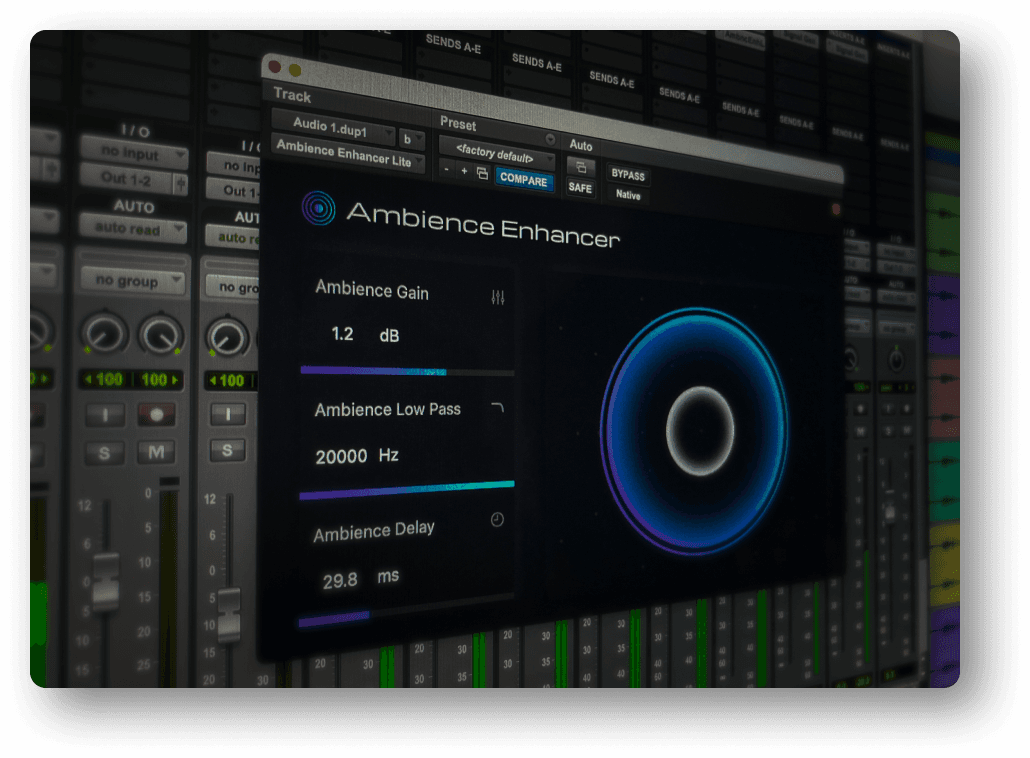This screenshot has width=1030, height=758.
Task: Open the <factory default> preset dropdown
Action: click(496, 154)
